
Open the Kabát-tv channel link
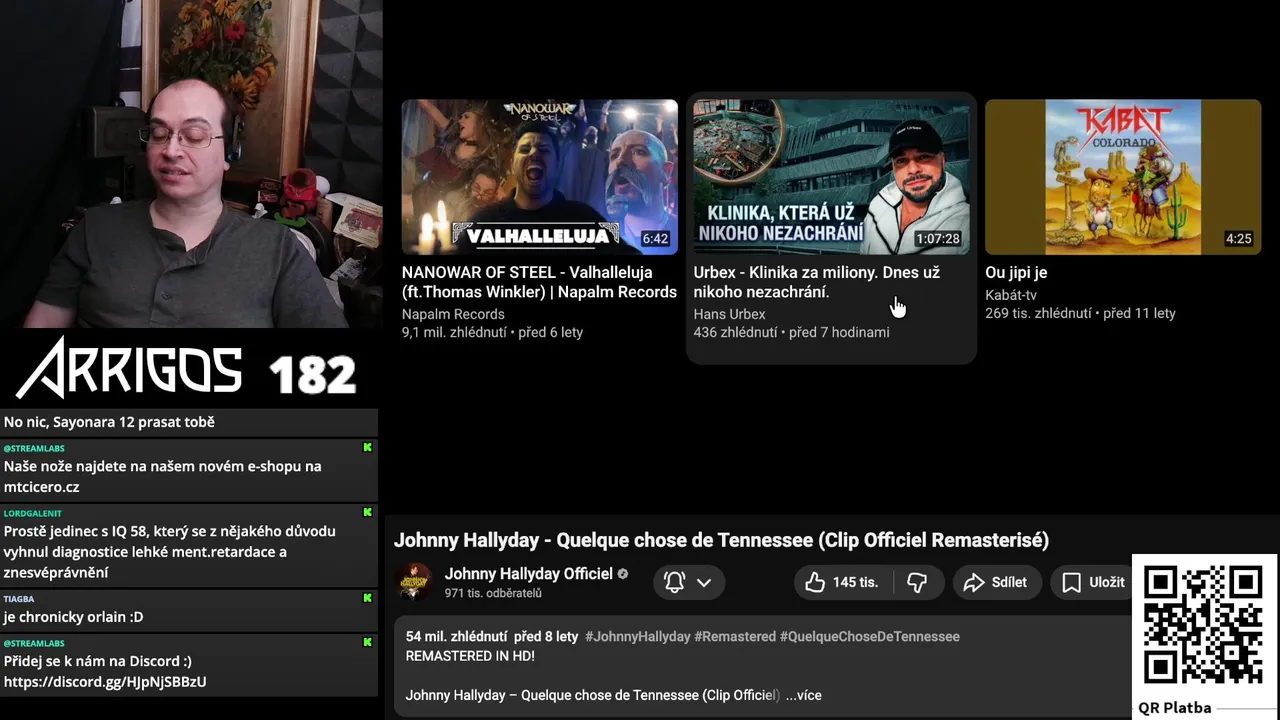[x=1011, y=295]
